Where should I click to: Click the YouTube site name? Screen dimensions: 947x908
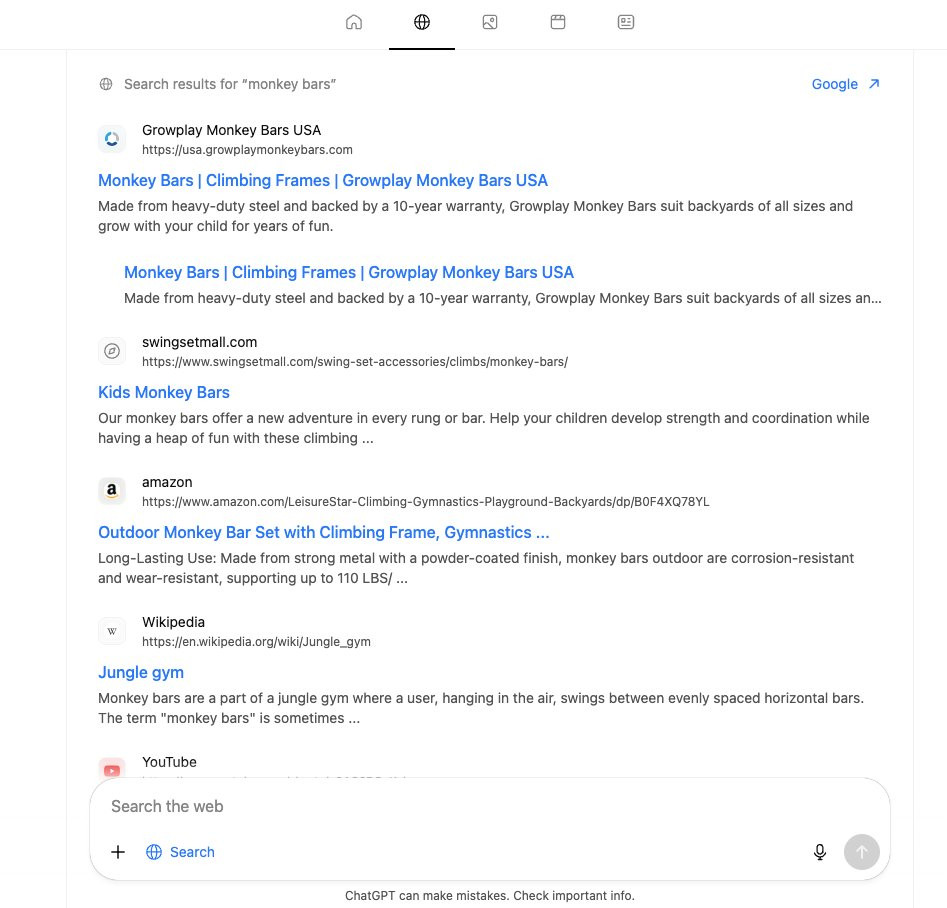[169, 762]
